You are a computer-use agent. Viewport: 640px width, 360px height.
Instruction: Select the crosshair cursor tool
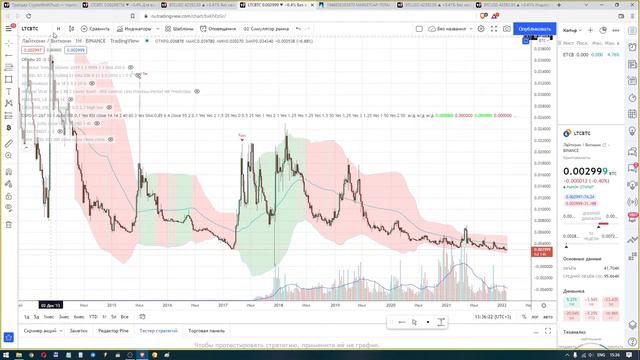click(x=9, y=43)
